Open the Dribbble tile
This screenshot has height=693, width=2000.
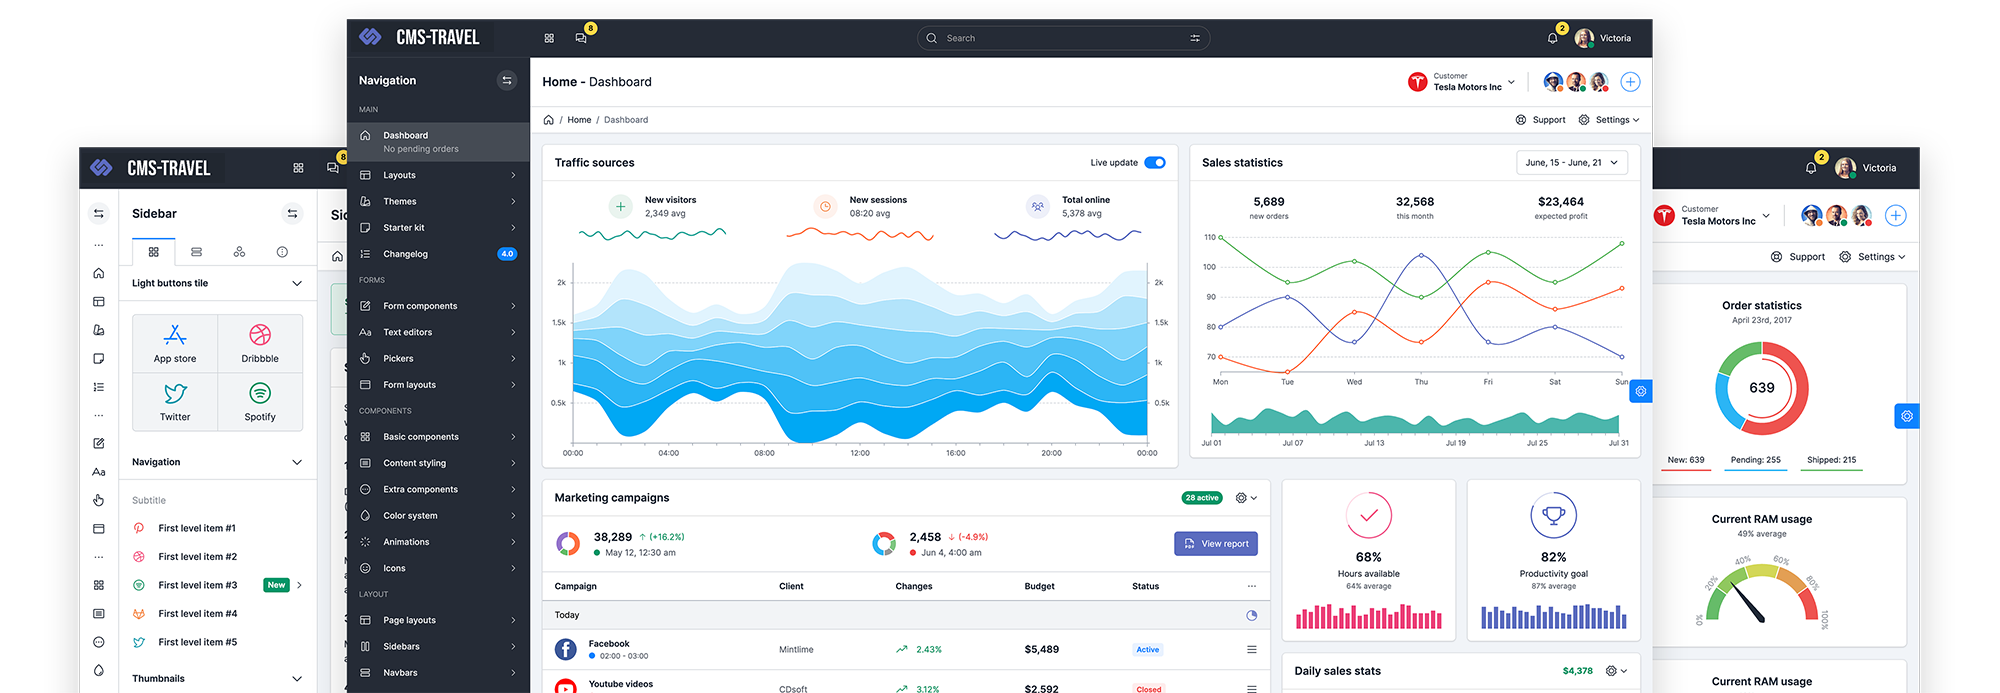[x=260, y=344]
